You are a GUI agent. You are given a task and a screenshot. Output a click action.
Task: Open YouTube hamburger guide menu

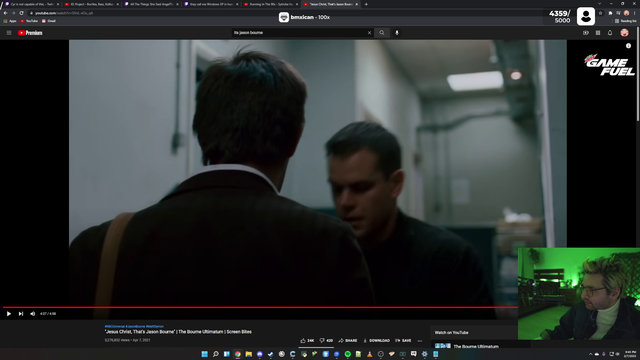point(9,33)
